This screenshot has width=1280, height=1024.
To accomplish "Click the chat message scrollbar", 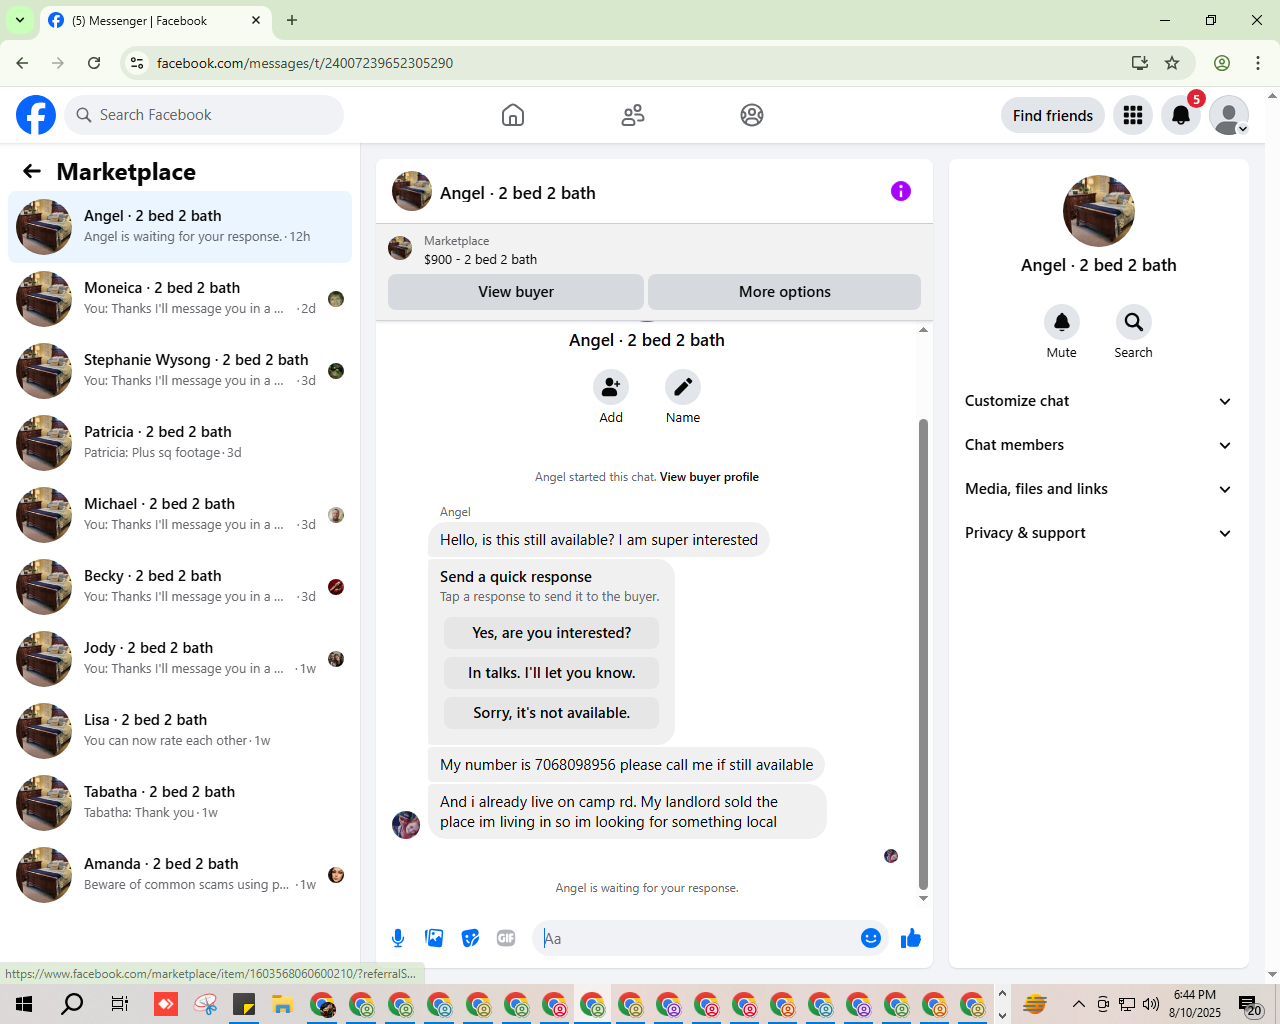I will click(x=923, y=654).
